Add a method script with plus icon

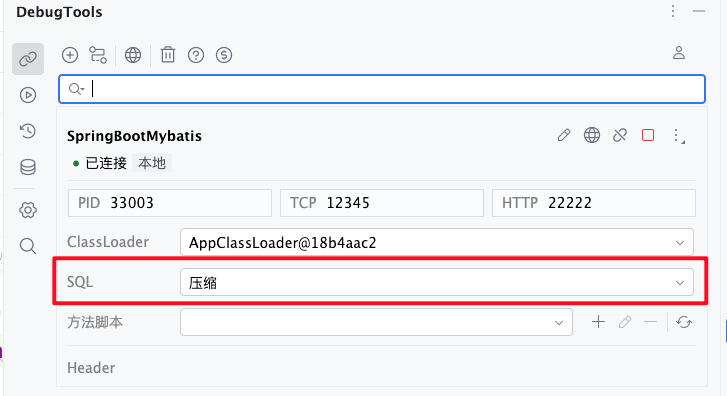(599, 322)
